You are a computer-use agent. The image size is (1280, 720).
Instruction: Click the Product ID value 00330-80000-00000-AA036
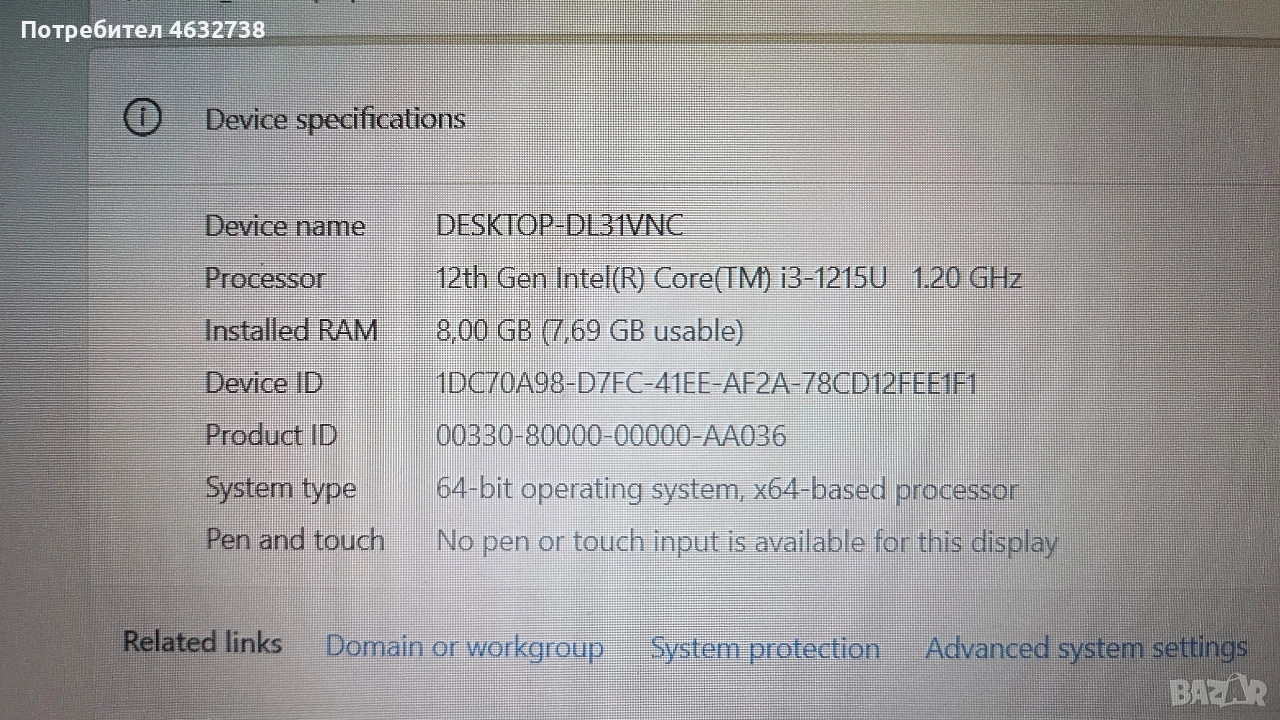click(x=611, y=436)
